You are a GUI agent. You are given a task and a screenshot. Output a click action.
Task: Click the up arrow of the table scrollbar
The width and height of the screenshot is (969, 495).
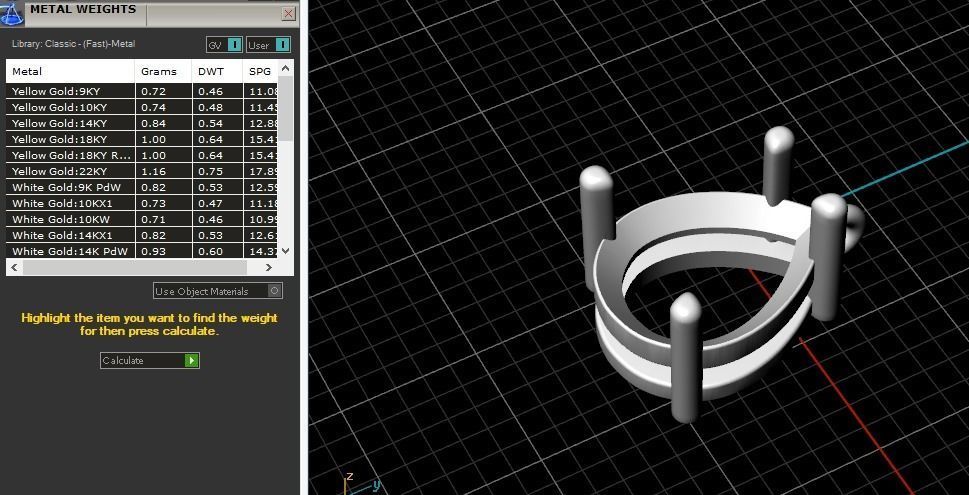coord(285,68)
